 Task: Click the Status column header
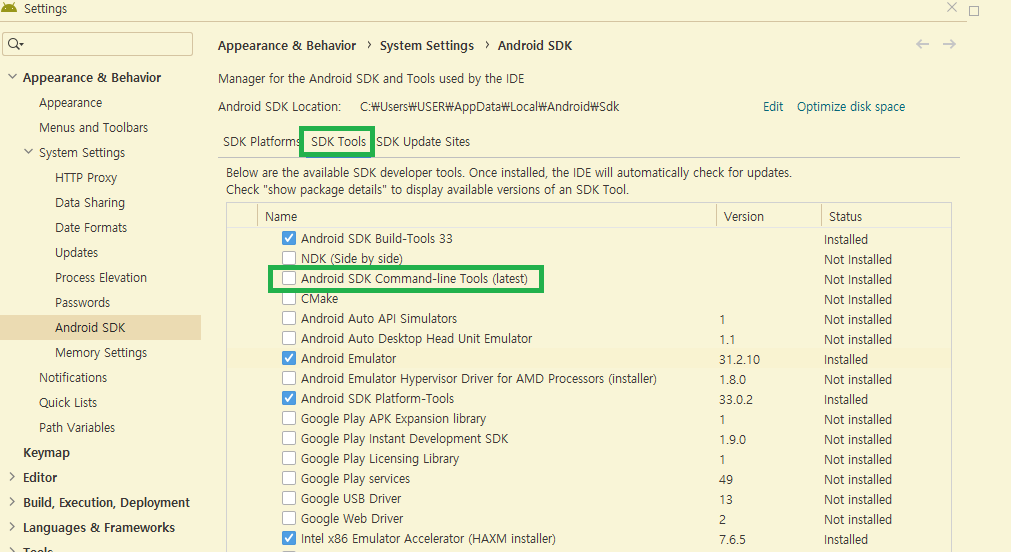(845, 217)
